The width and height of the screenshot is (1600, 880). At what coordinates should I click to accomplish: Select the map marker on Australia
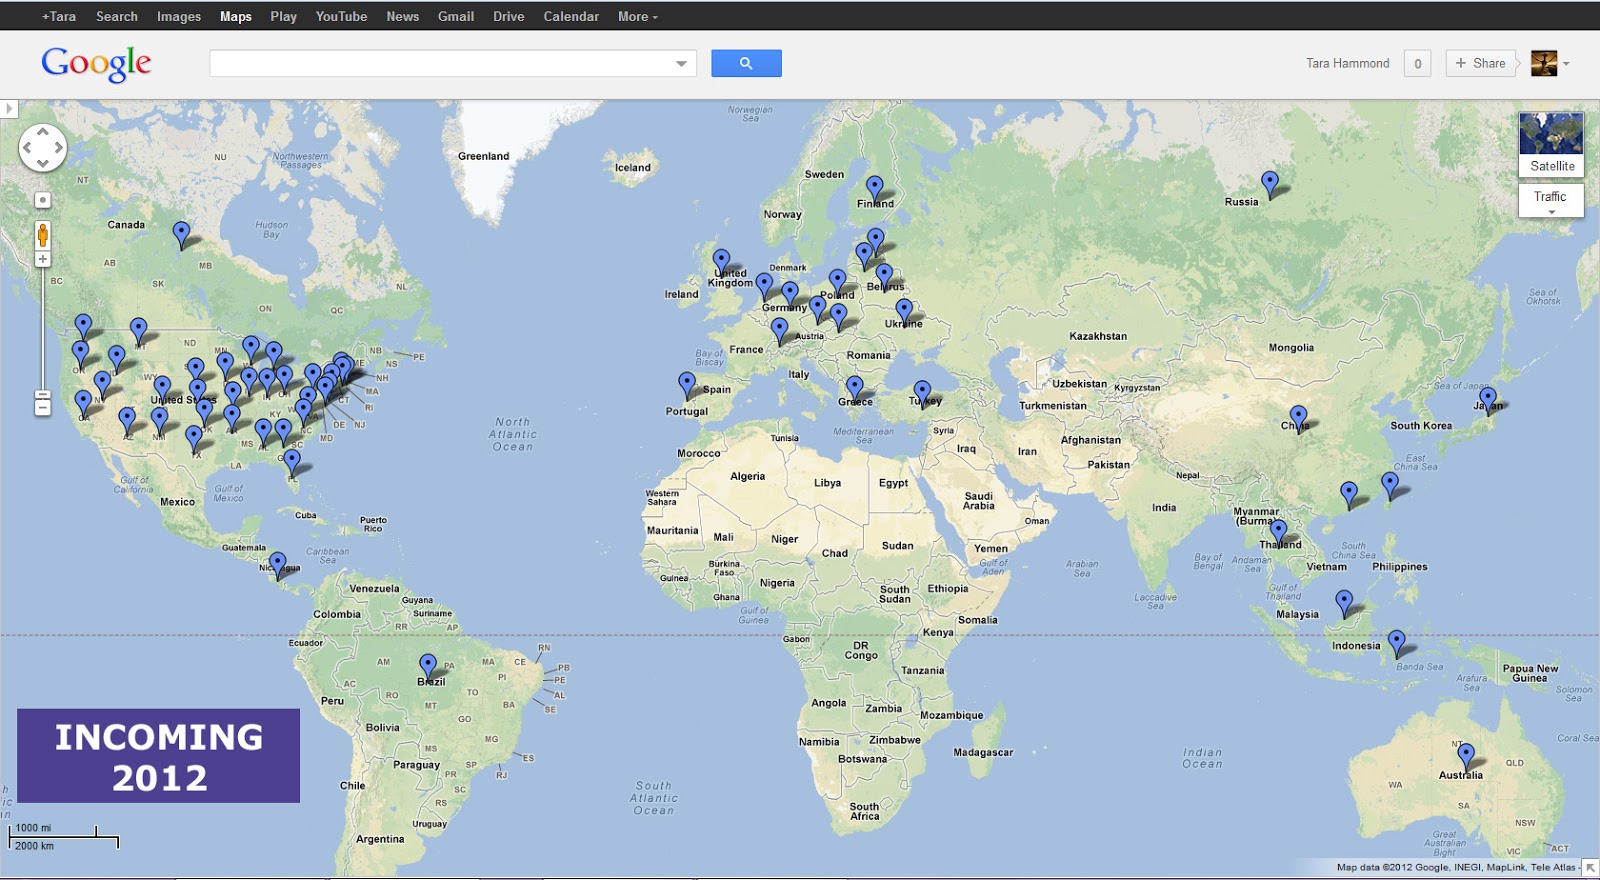[1466, 757]
